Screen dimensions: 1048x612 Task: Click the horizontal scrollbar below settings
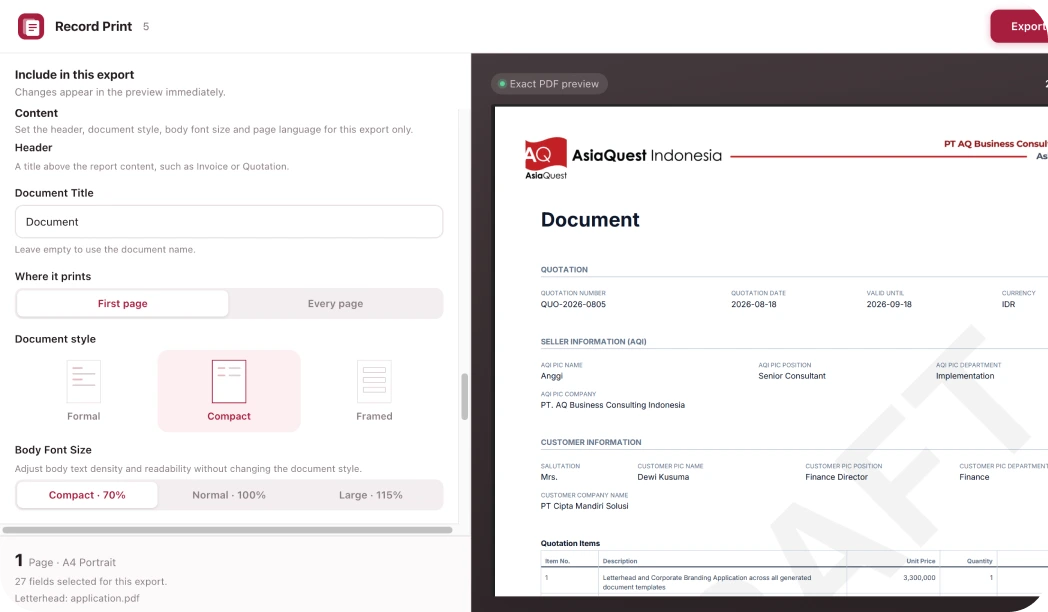click(227, 530)
